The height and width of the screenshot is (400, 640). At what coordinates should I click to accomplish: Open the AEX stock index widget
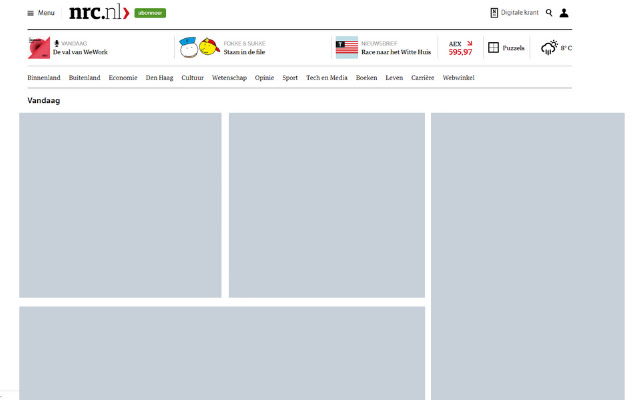point(460,48)
